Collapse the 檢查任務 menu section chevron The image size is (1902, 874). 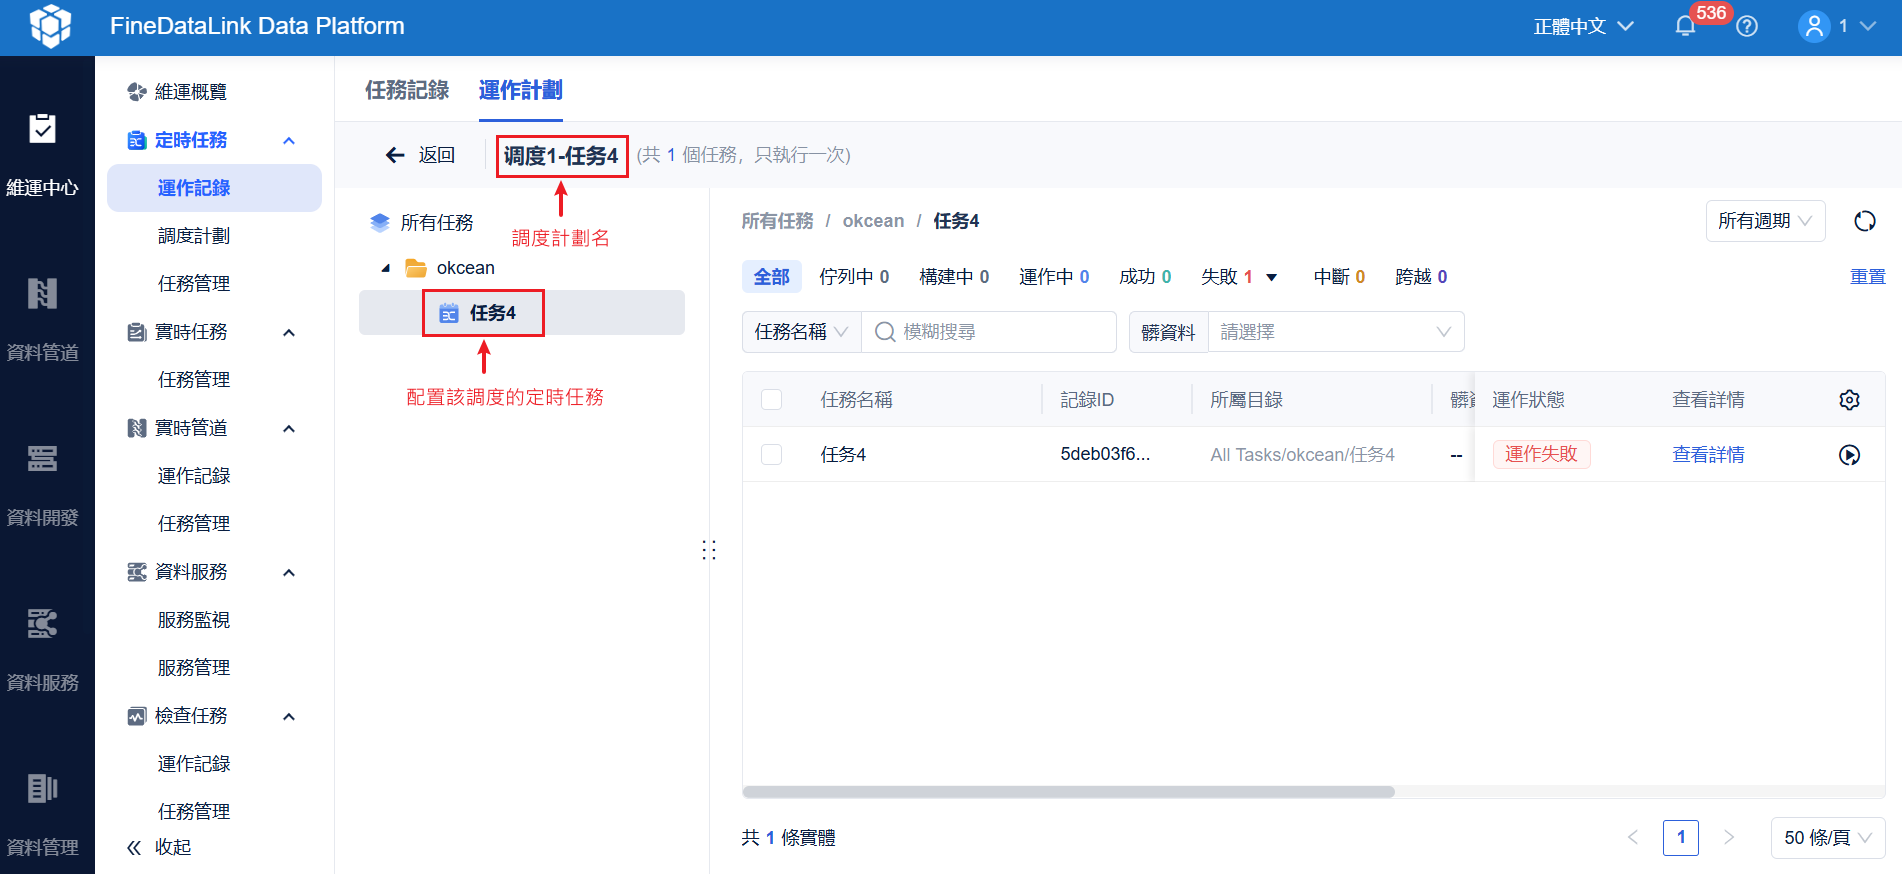289,717
